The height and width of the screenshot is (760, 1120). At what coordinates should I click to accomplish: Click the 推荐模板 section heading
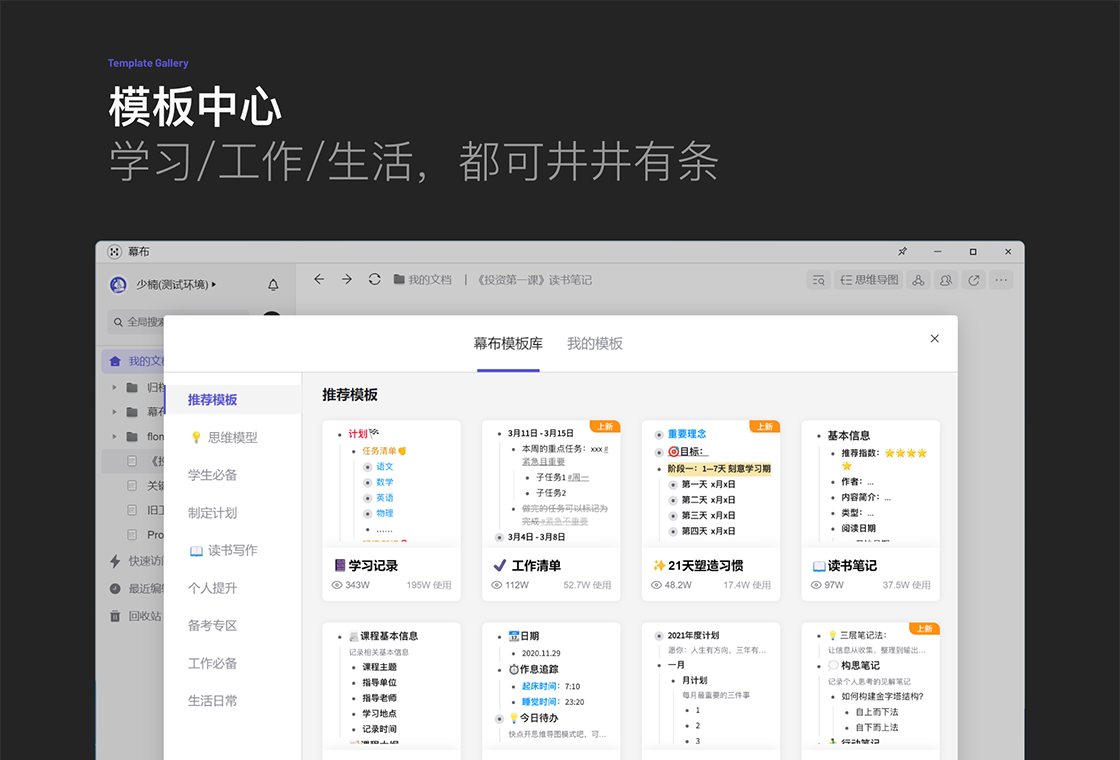click(x=350, y=395)
